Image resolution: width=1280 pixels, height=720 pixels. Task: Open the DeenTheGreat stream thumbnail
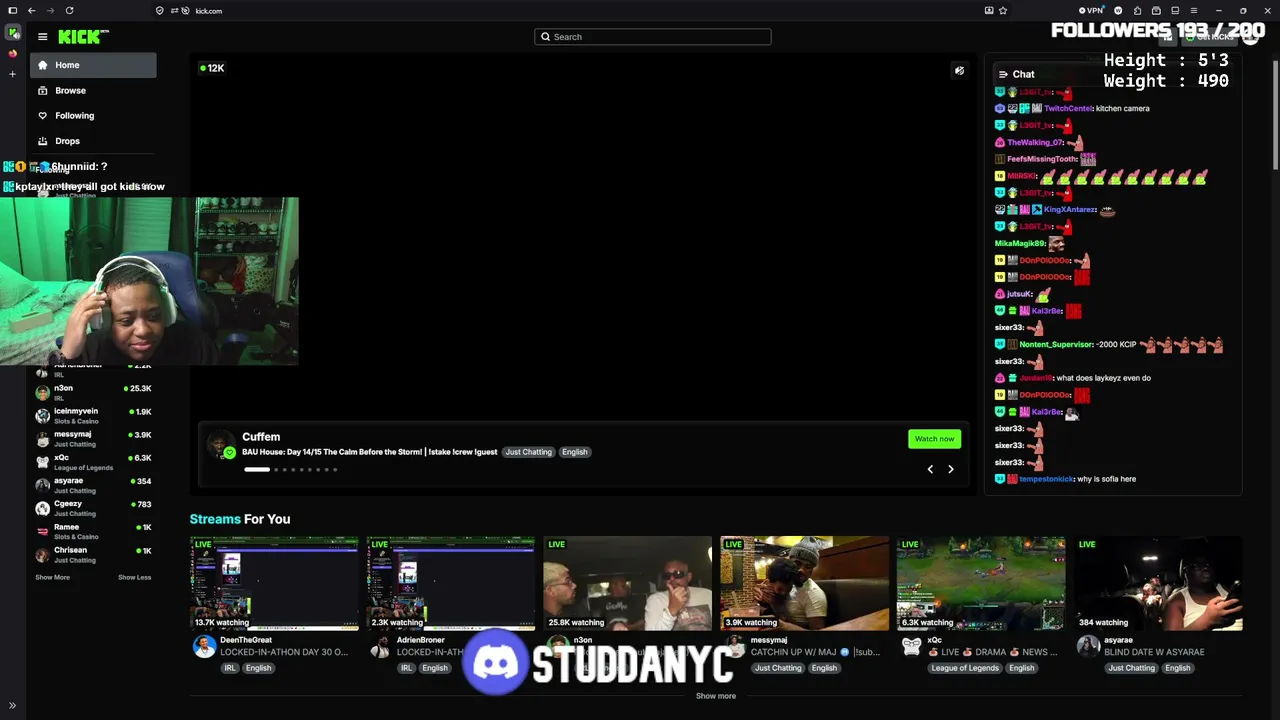pyautogui.click(x=274, y=583)
